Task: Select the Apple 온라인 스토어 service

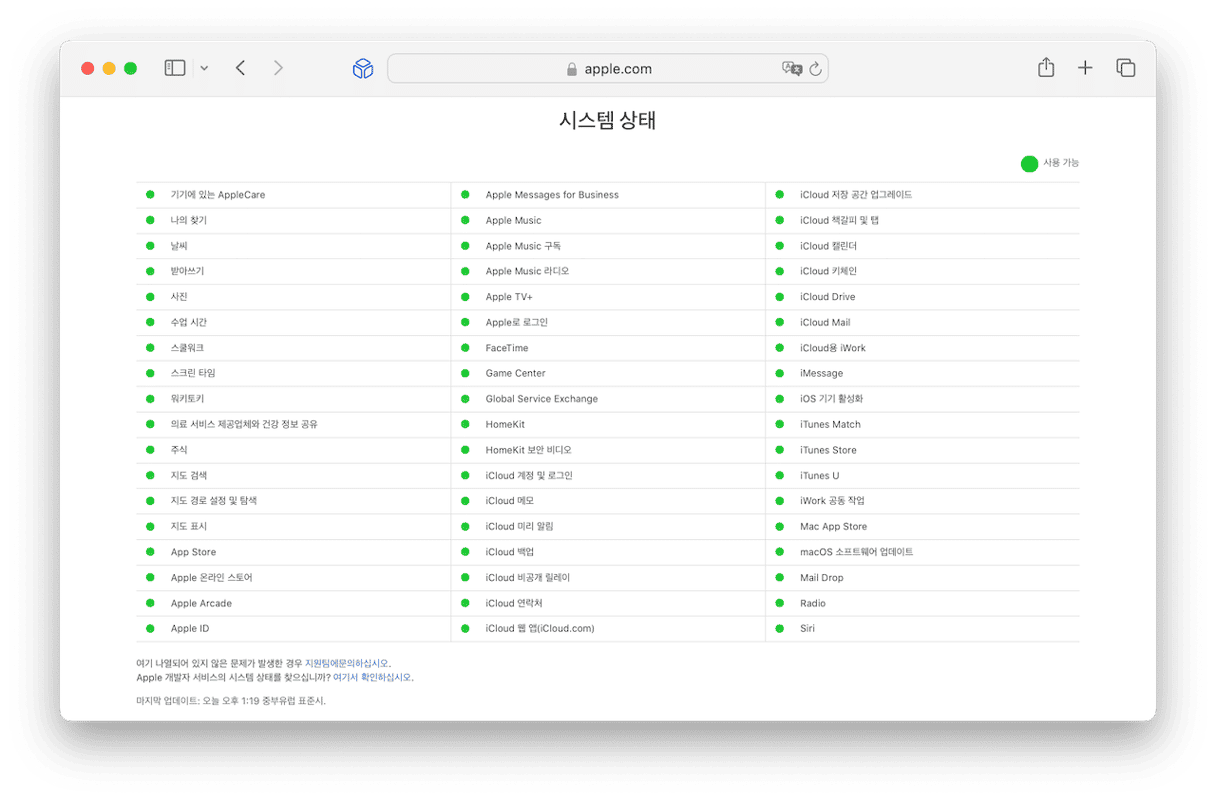Action: coord(293,578)
